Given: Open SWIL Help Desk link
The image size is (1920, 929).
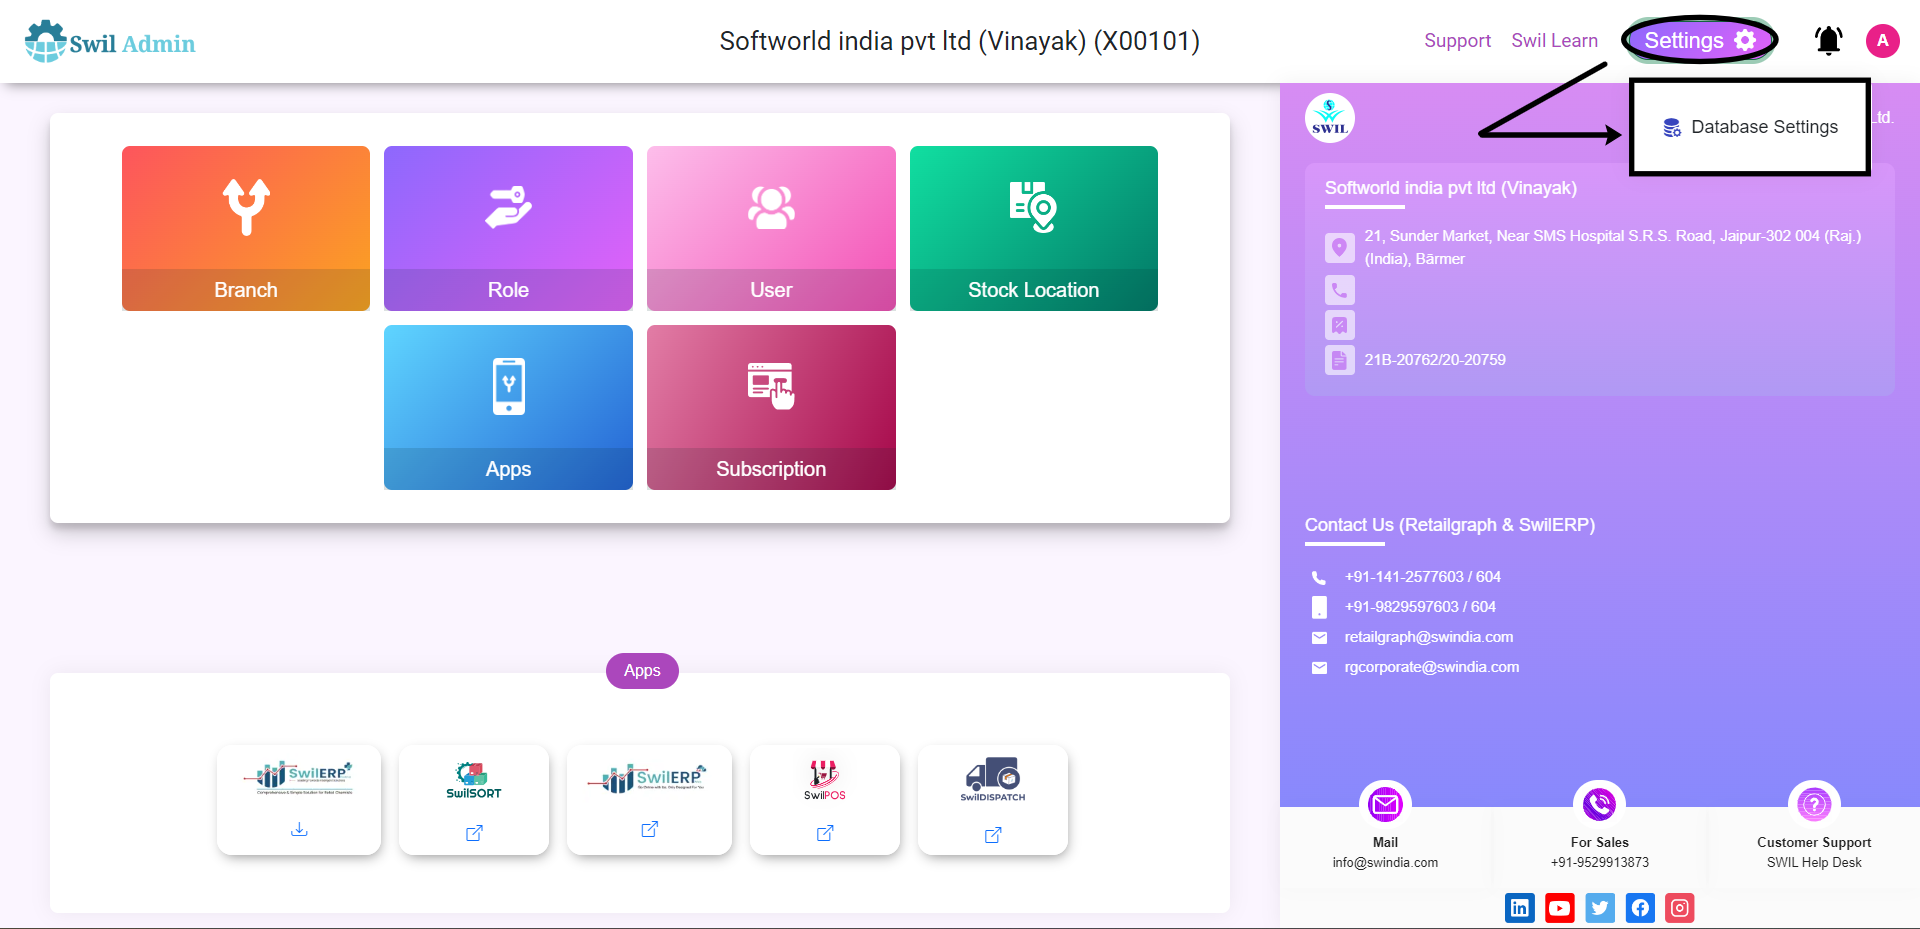Looking at the screenshot, I should click(1814, 863).
